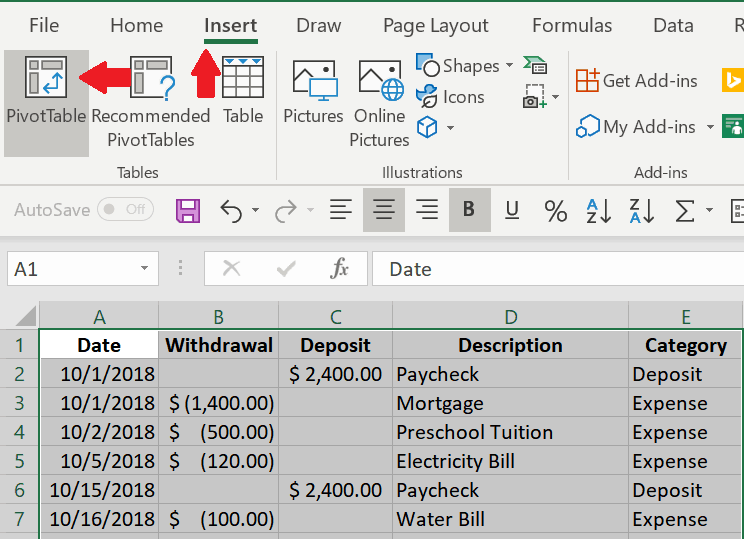
Task: Select column D header
Action: pyautogui.click(x=510, y=317)
